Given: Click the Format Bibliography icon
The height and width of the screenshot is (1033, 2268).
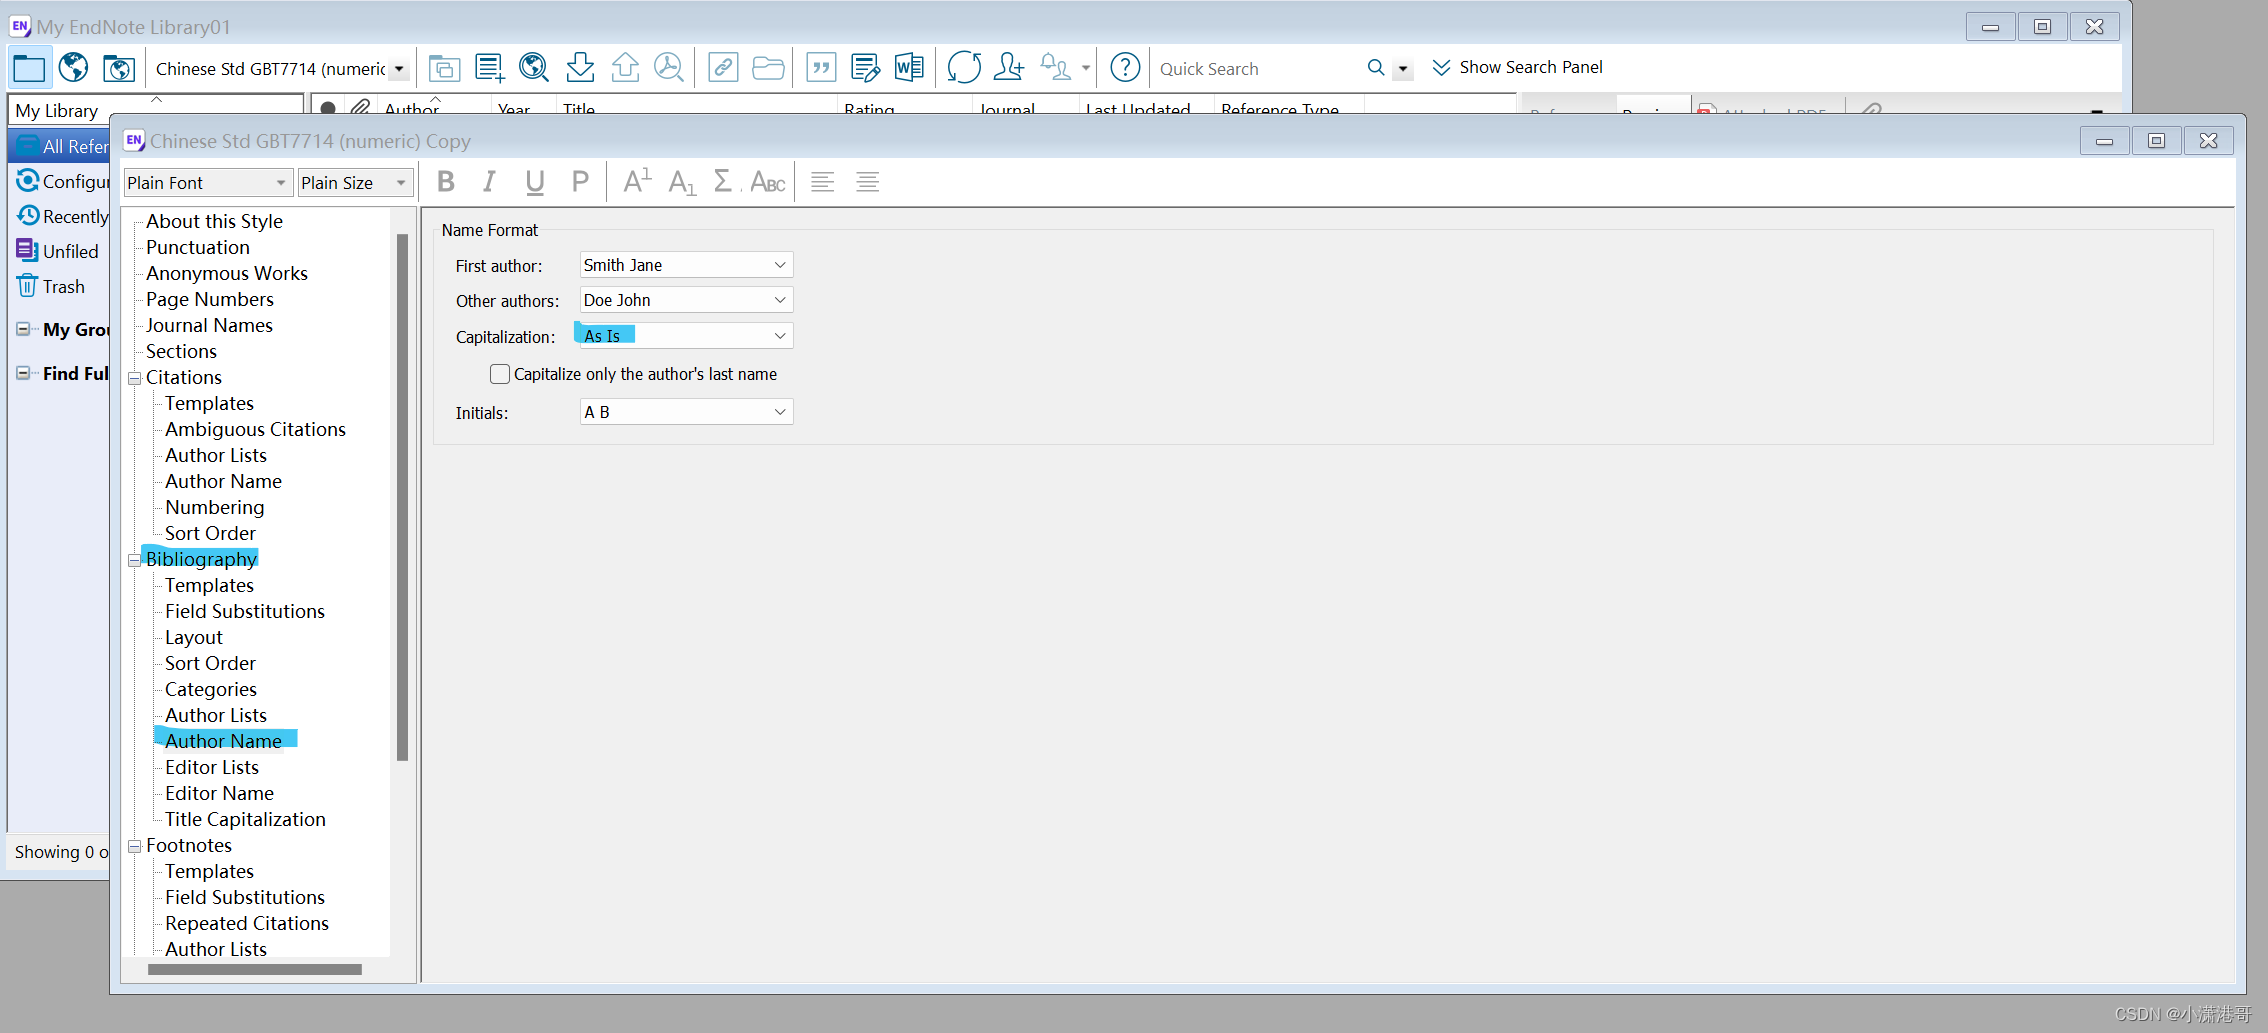Looking at the screenshot, I should point(865,68).
